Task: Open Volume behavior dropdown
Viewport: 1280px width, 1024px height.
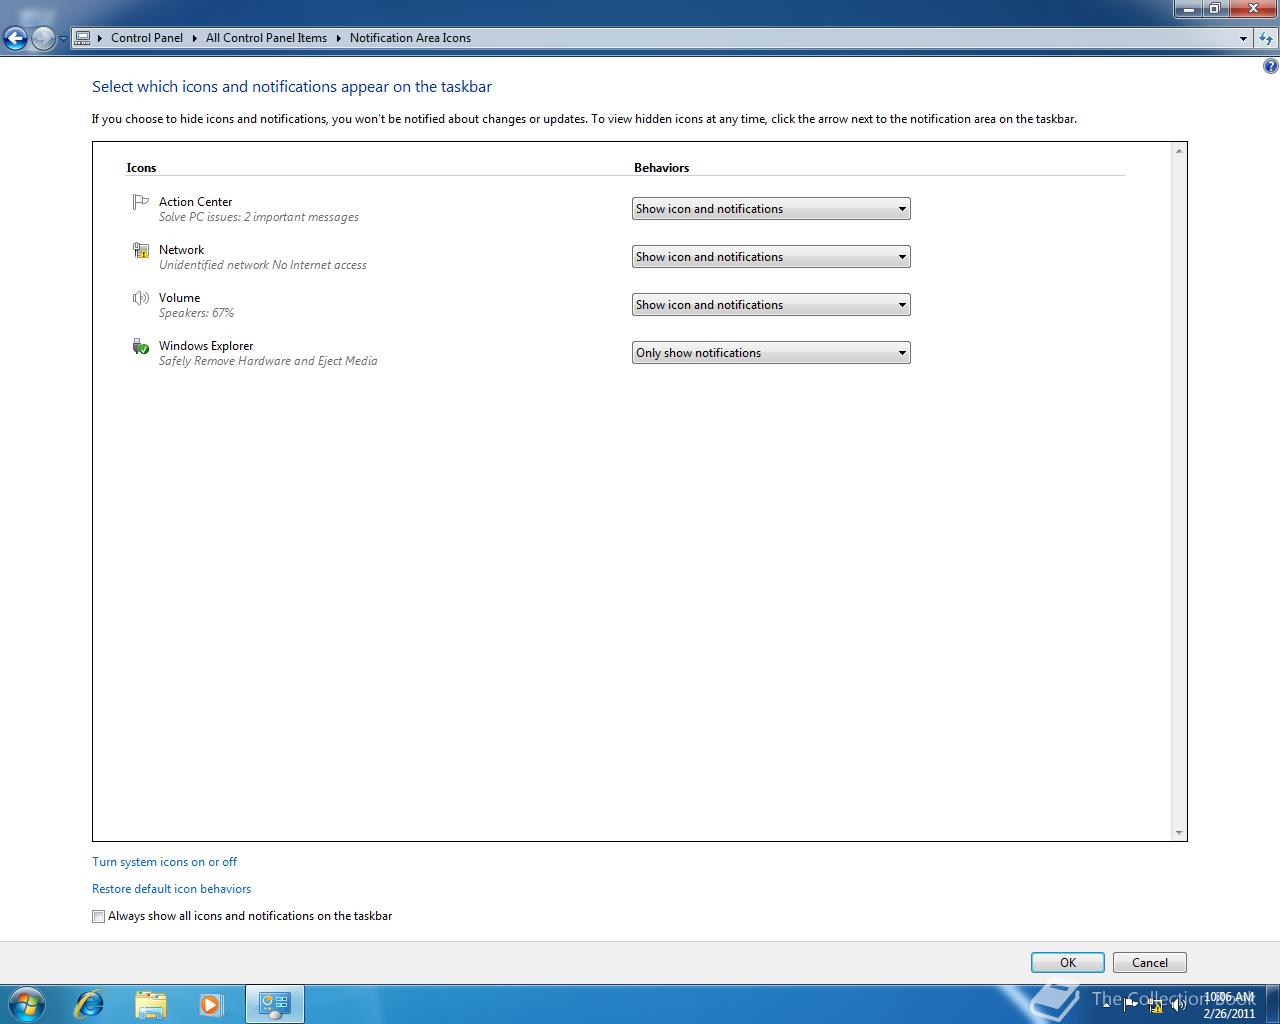Action: pyautogui.click(x=771, y=305)
